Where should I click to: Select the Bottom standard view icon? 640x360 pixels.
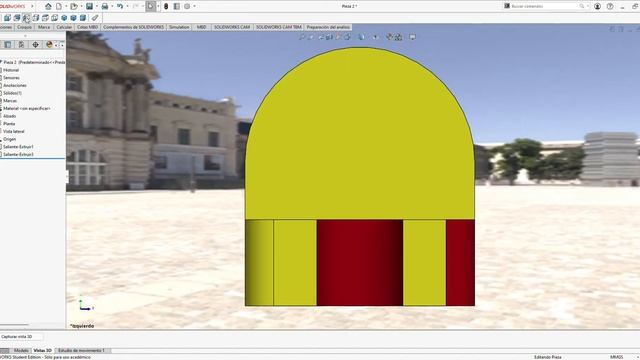click(55, 18)
